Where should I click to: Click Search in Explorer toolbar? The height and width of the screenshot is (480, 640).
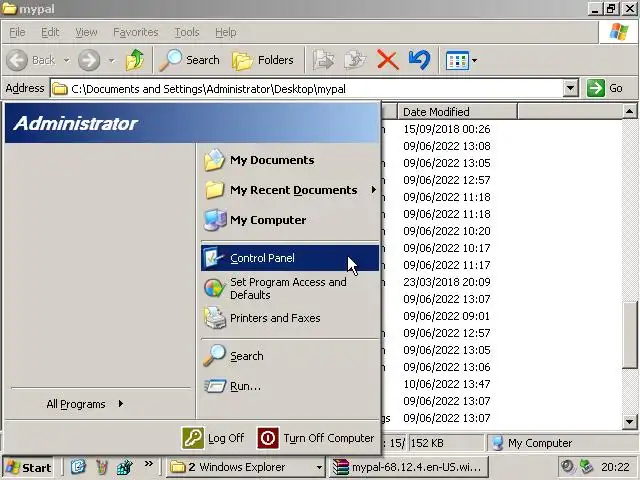click(189, 60)
